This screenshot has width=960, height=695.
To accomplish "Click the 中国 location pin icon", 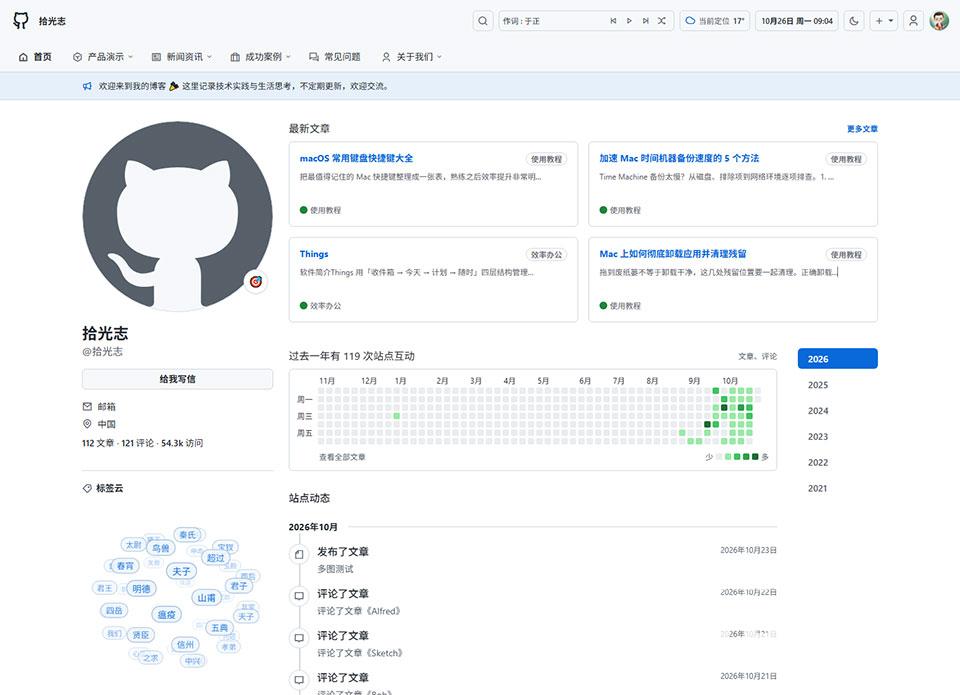I will (87, 424).
